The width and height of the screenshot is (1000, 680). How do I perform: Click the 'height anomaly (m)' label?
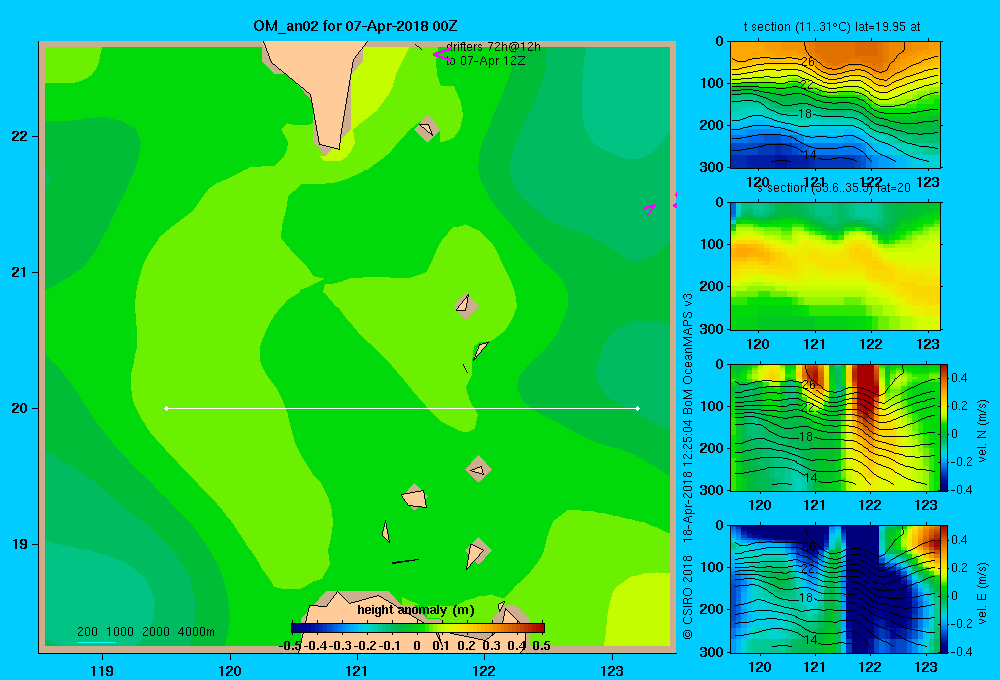(416, 610)
